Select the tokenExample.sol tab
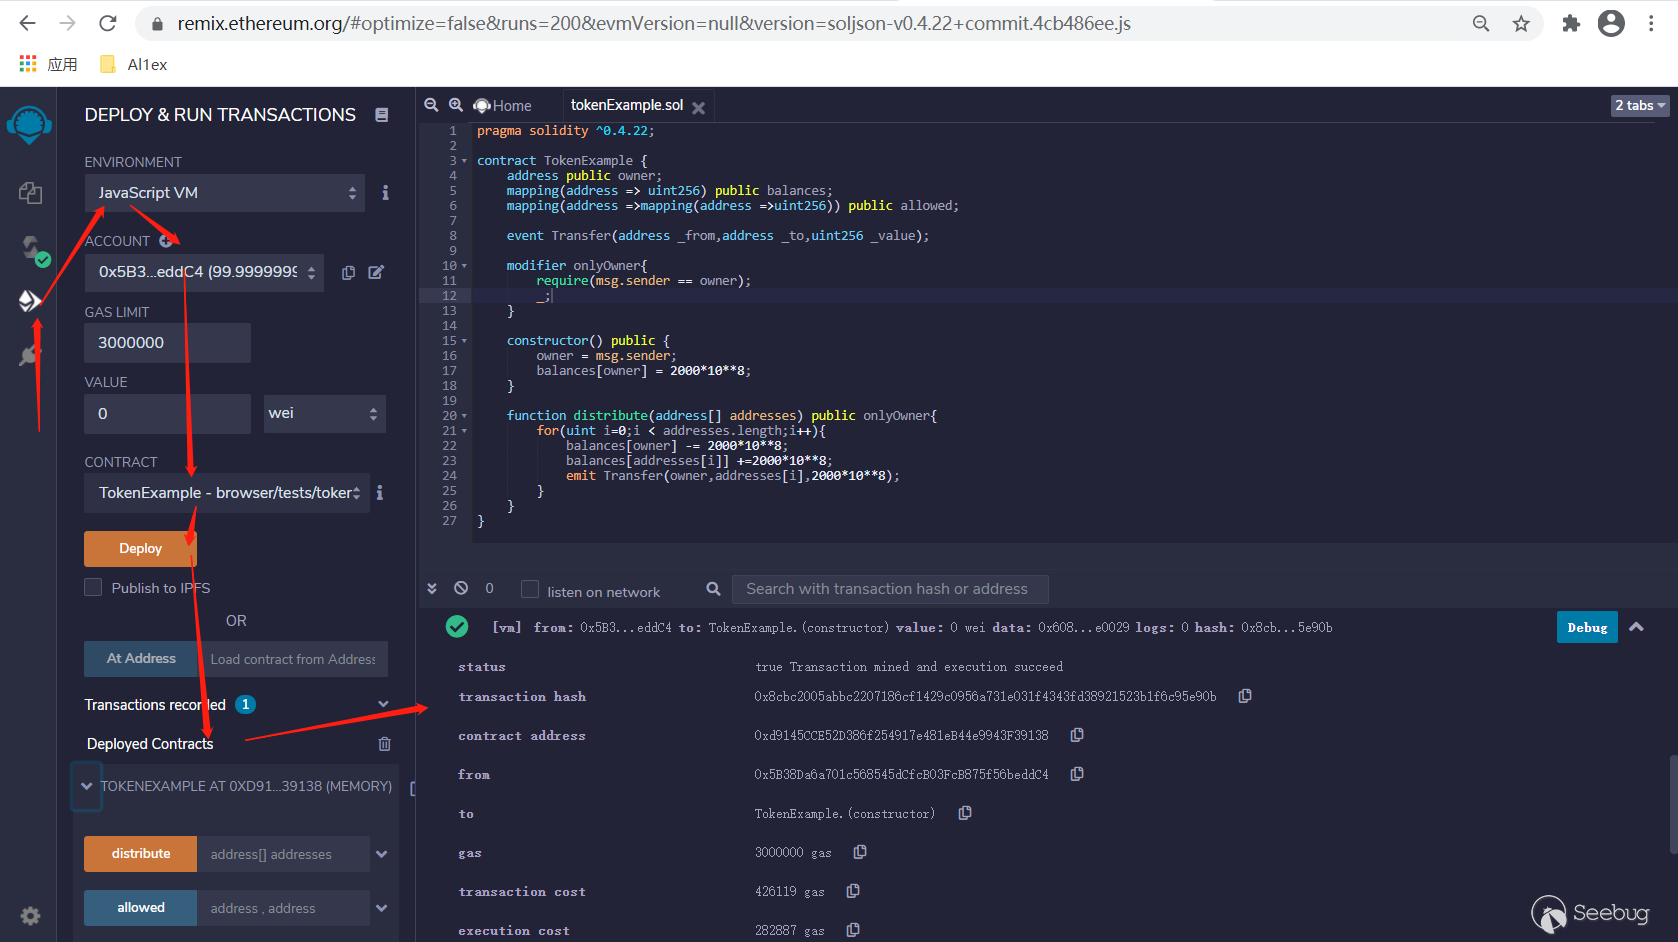Image resolution: width=1678 pixels, height=942 pixels. 626,106
